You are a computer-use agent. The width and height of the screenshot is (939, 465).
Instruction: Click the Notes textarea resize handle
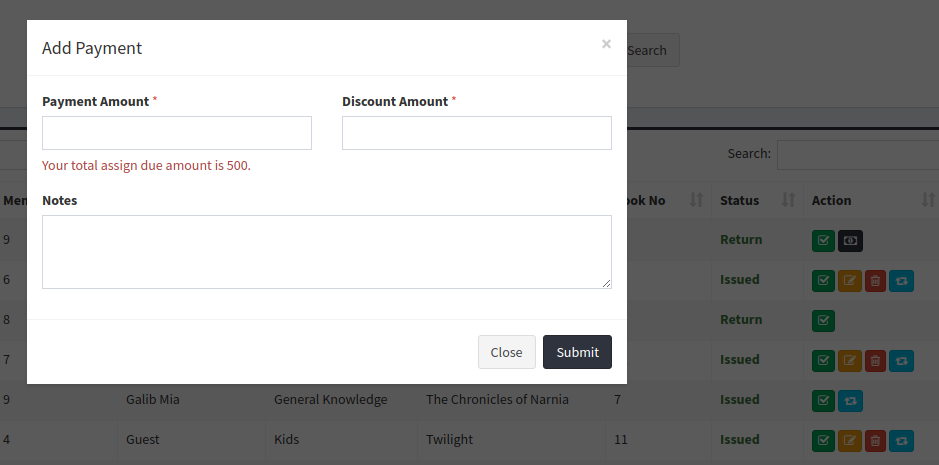[607, 284]
